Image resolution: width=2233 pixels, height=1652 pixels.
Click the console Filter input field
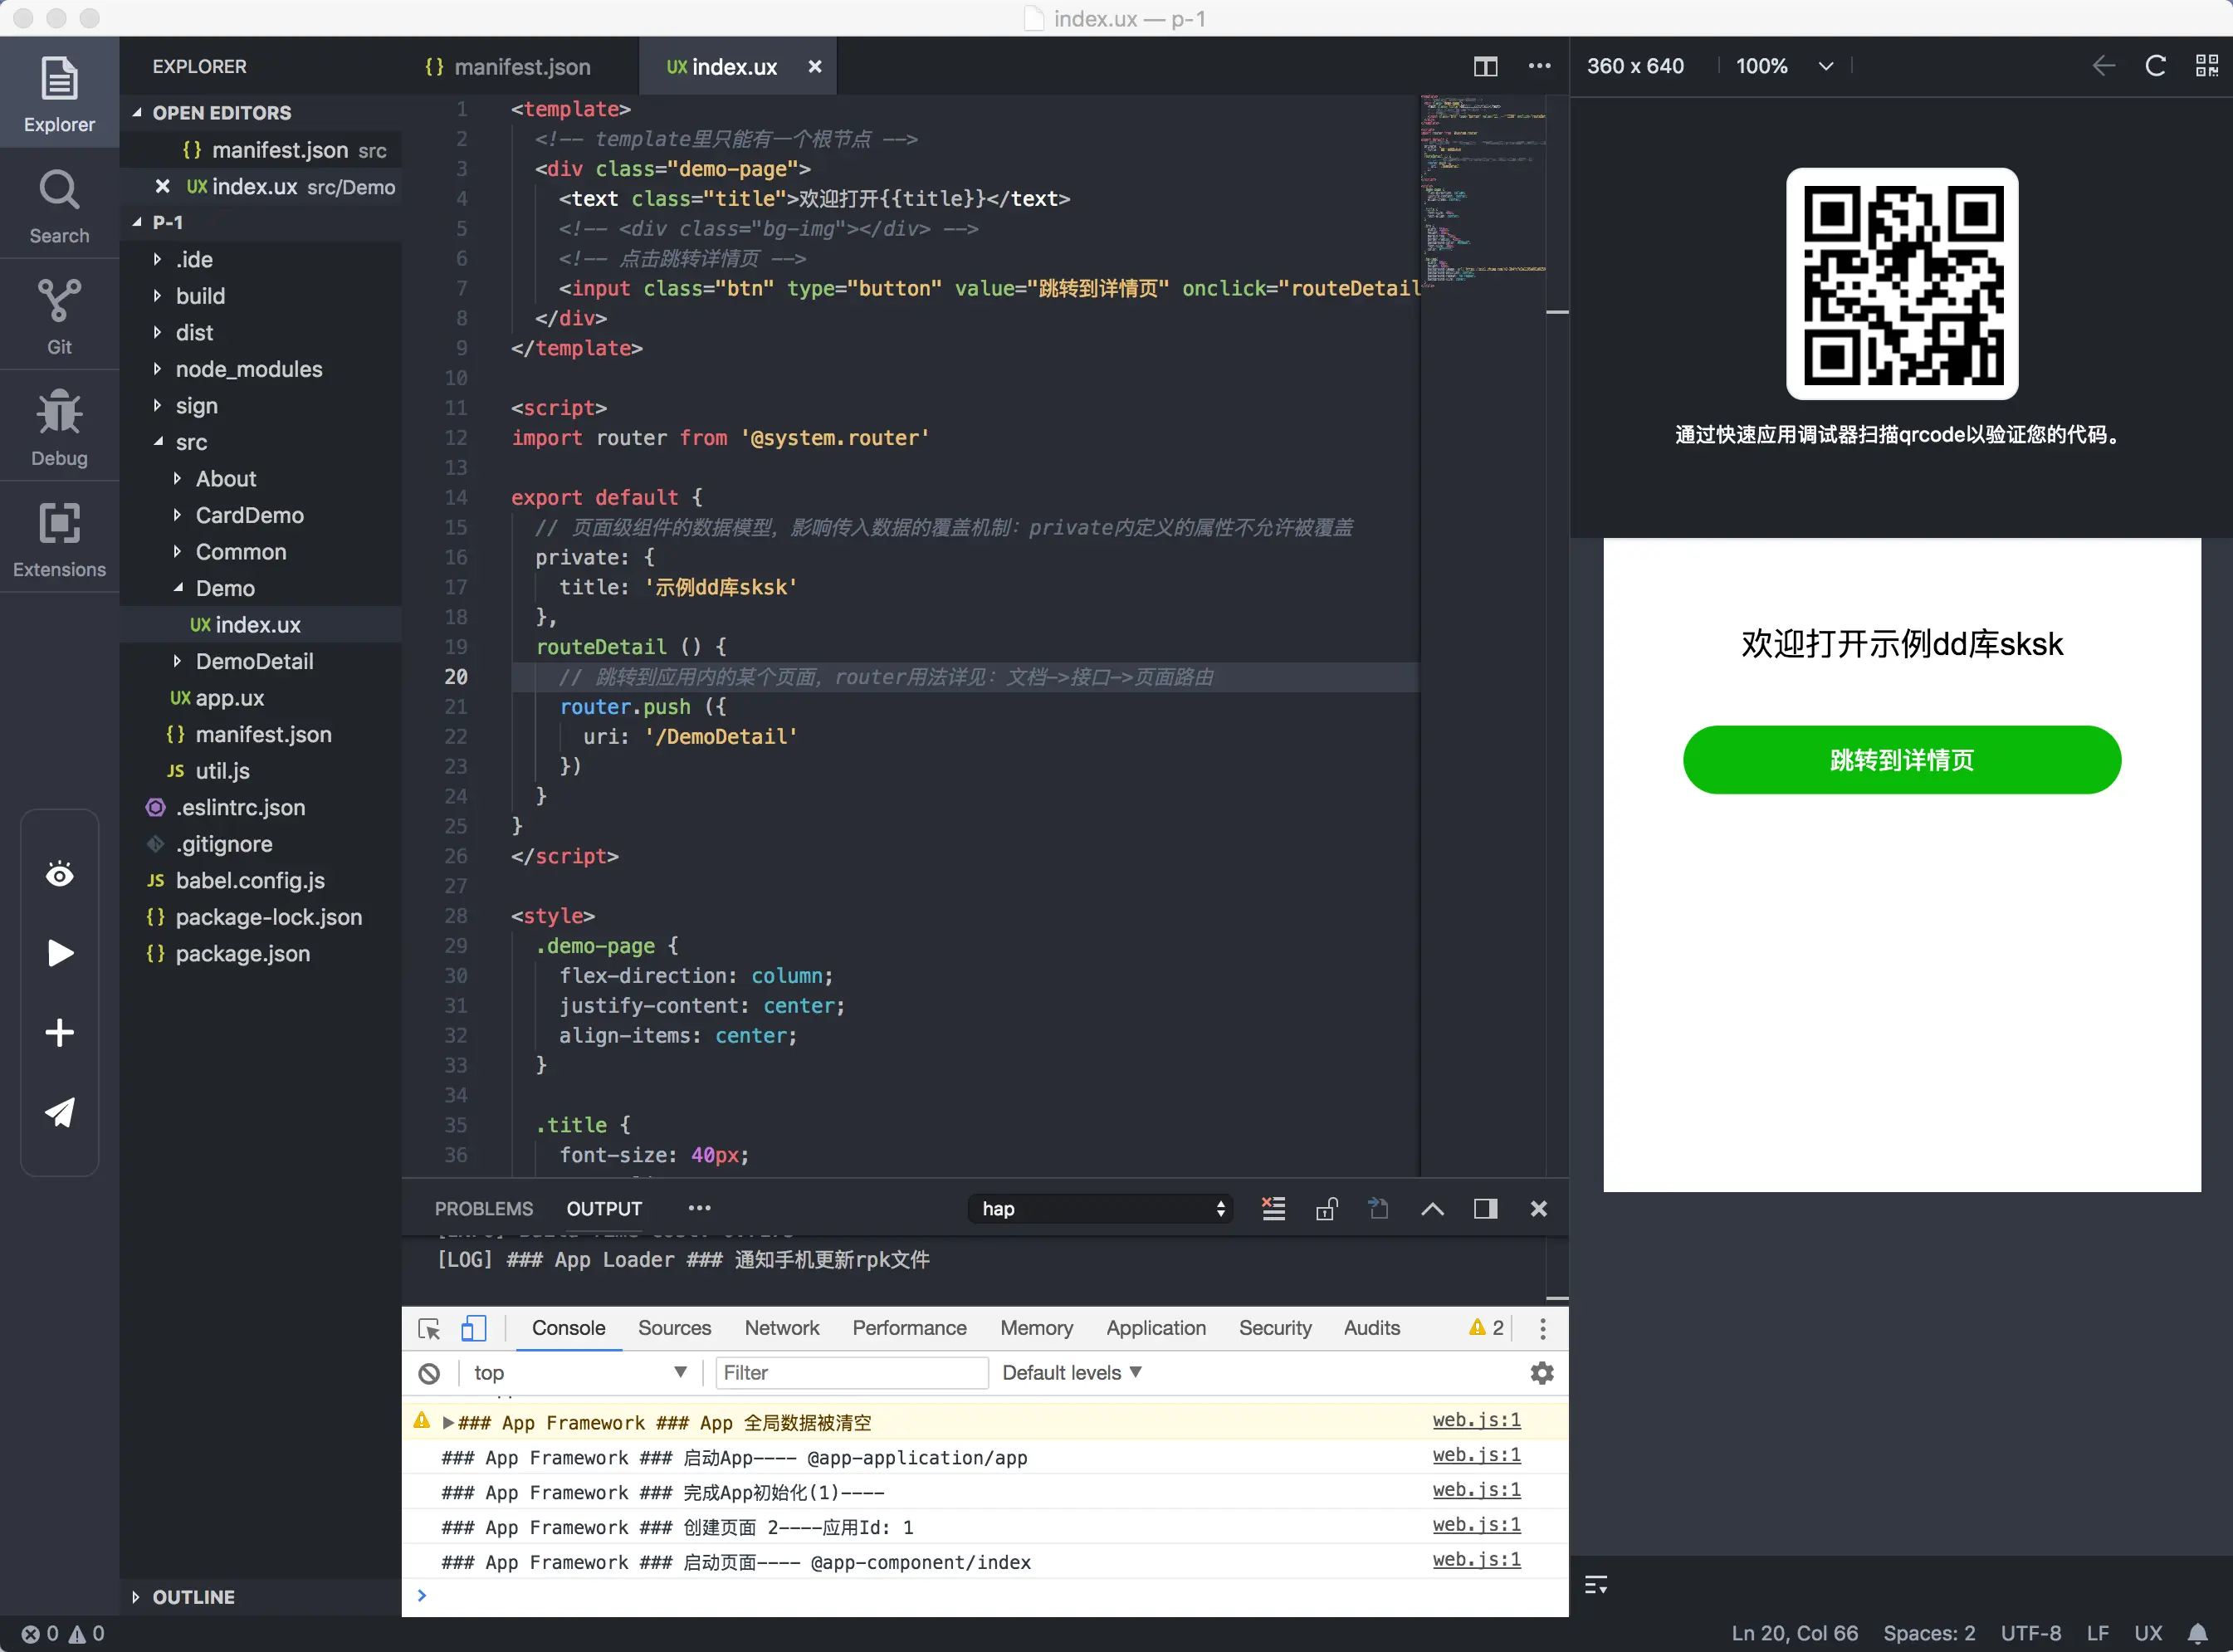(x=851, y=1373)
